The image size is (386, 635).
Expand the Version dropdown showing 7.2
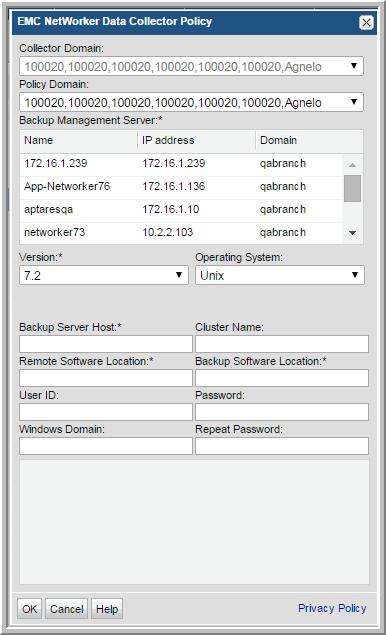click(104, 275)
